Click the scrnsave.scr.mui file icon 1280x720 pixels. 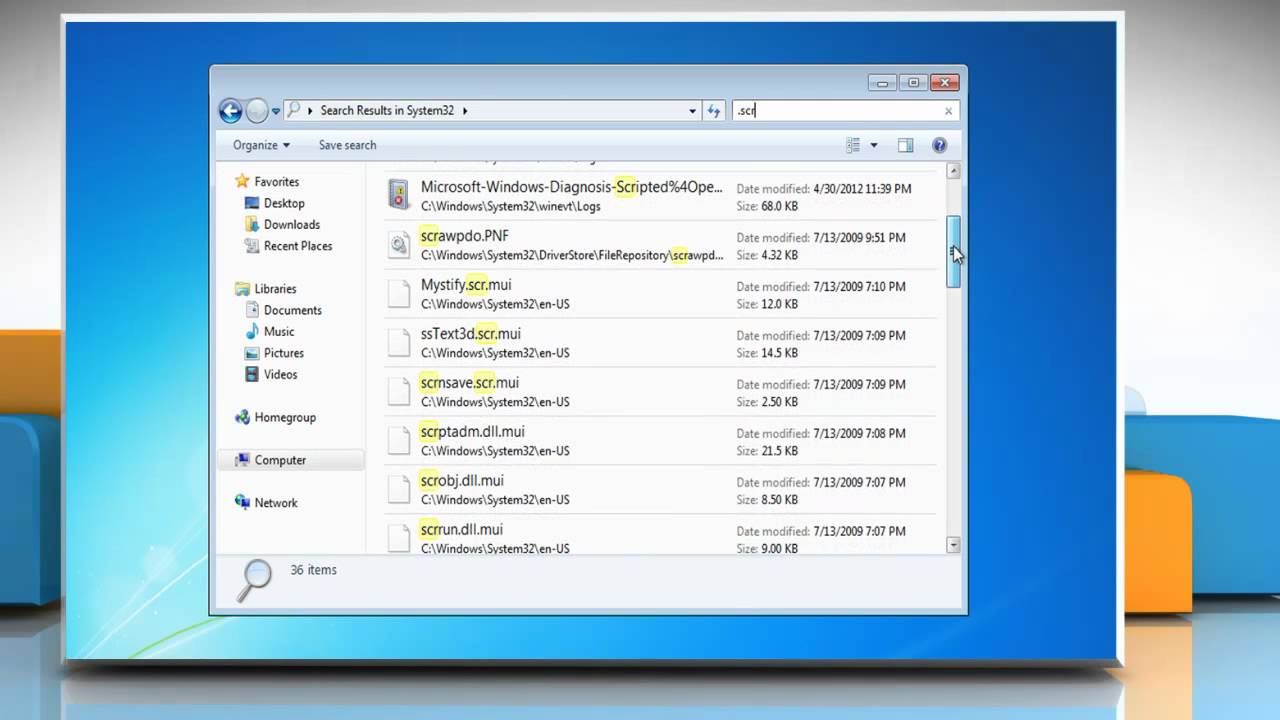[399, 391]
